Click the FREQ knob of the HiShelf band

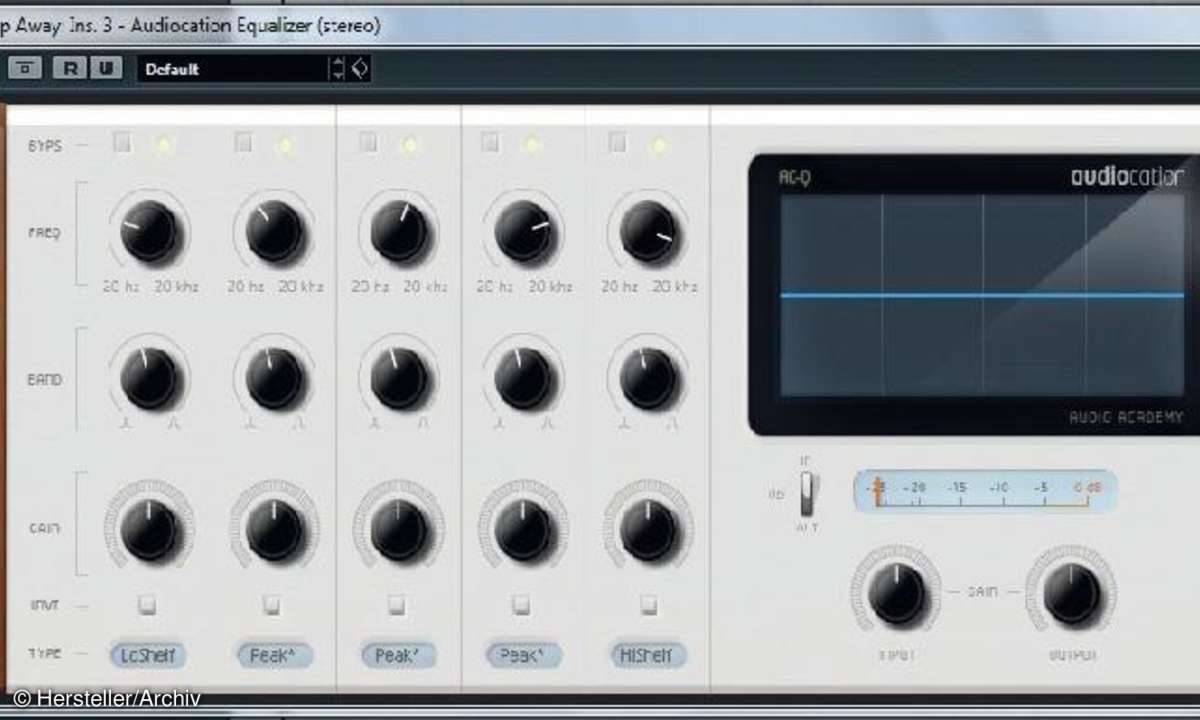pyautogui.click(x=648, y=231)
